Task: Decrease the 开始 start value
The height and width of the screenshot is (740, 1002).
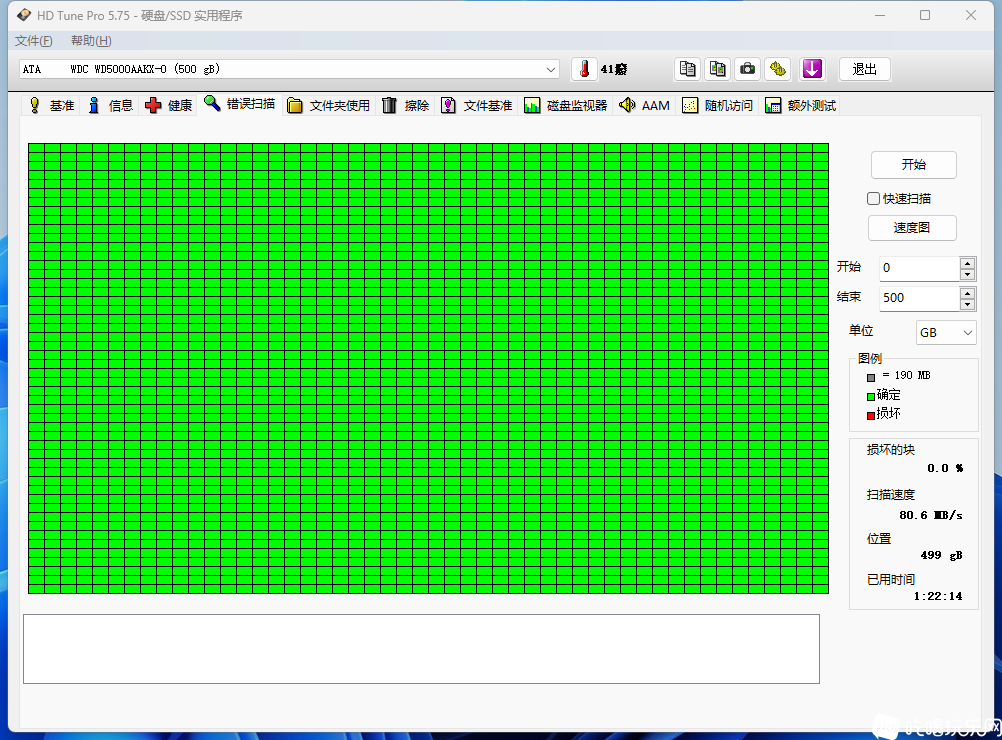Action: (967, 274)
